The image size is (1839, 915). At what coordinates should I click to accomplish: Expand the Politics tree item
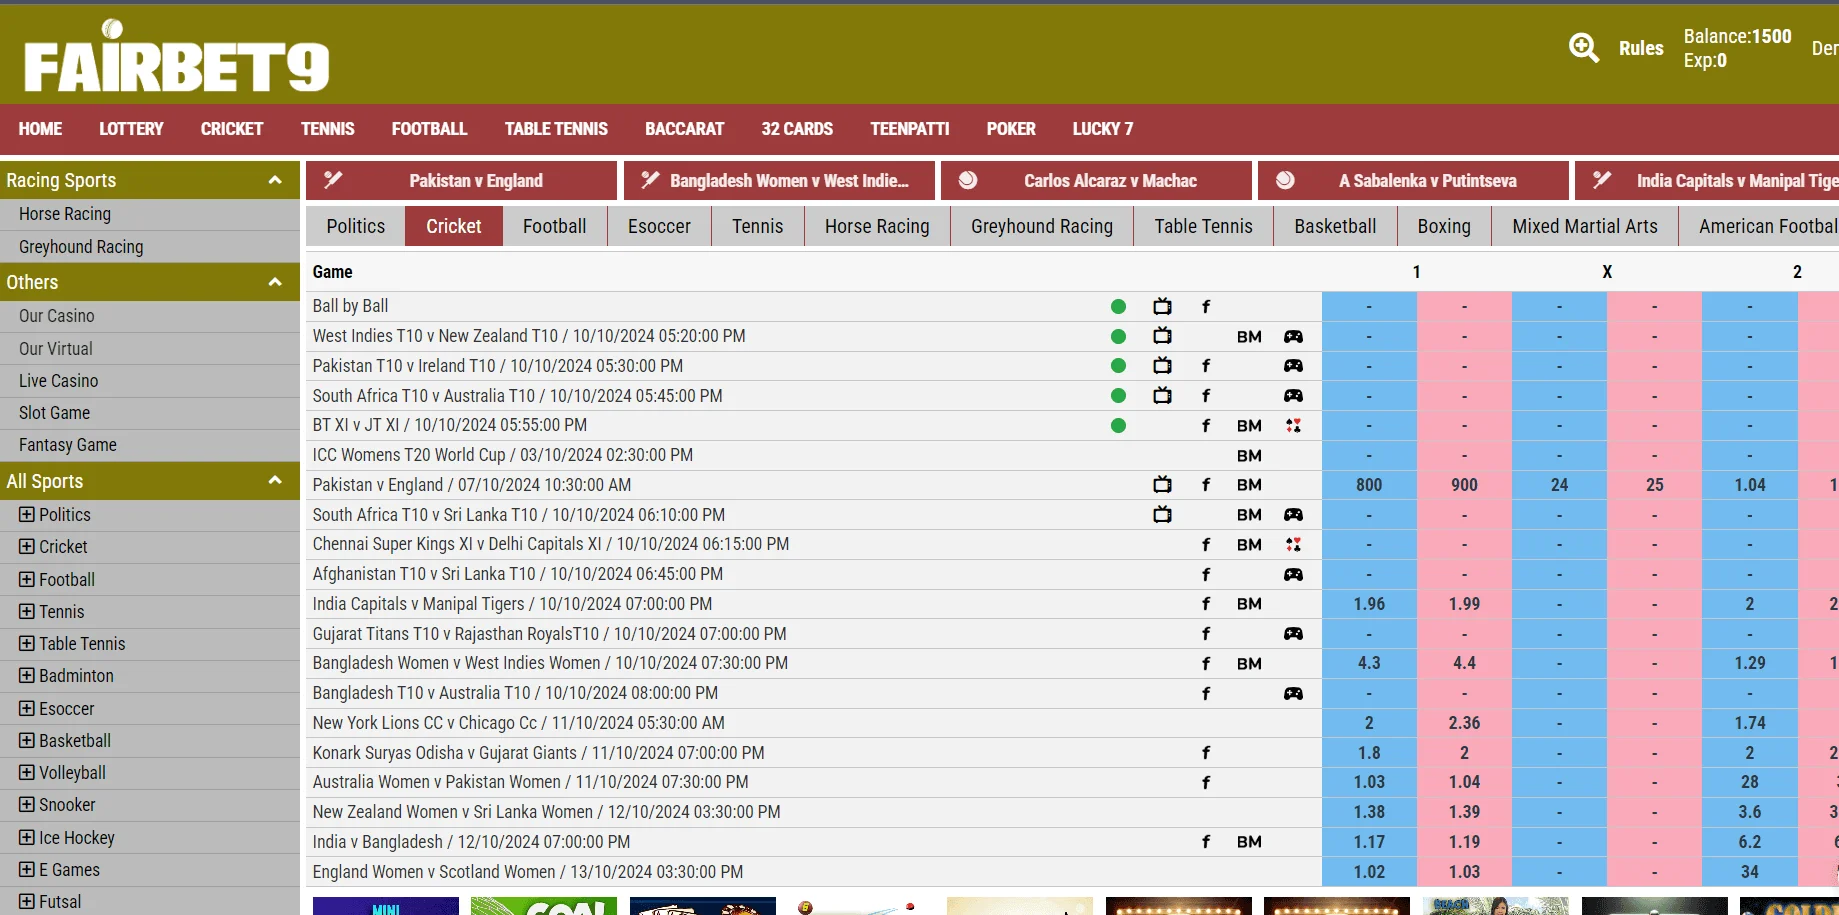27,515
